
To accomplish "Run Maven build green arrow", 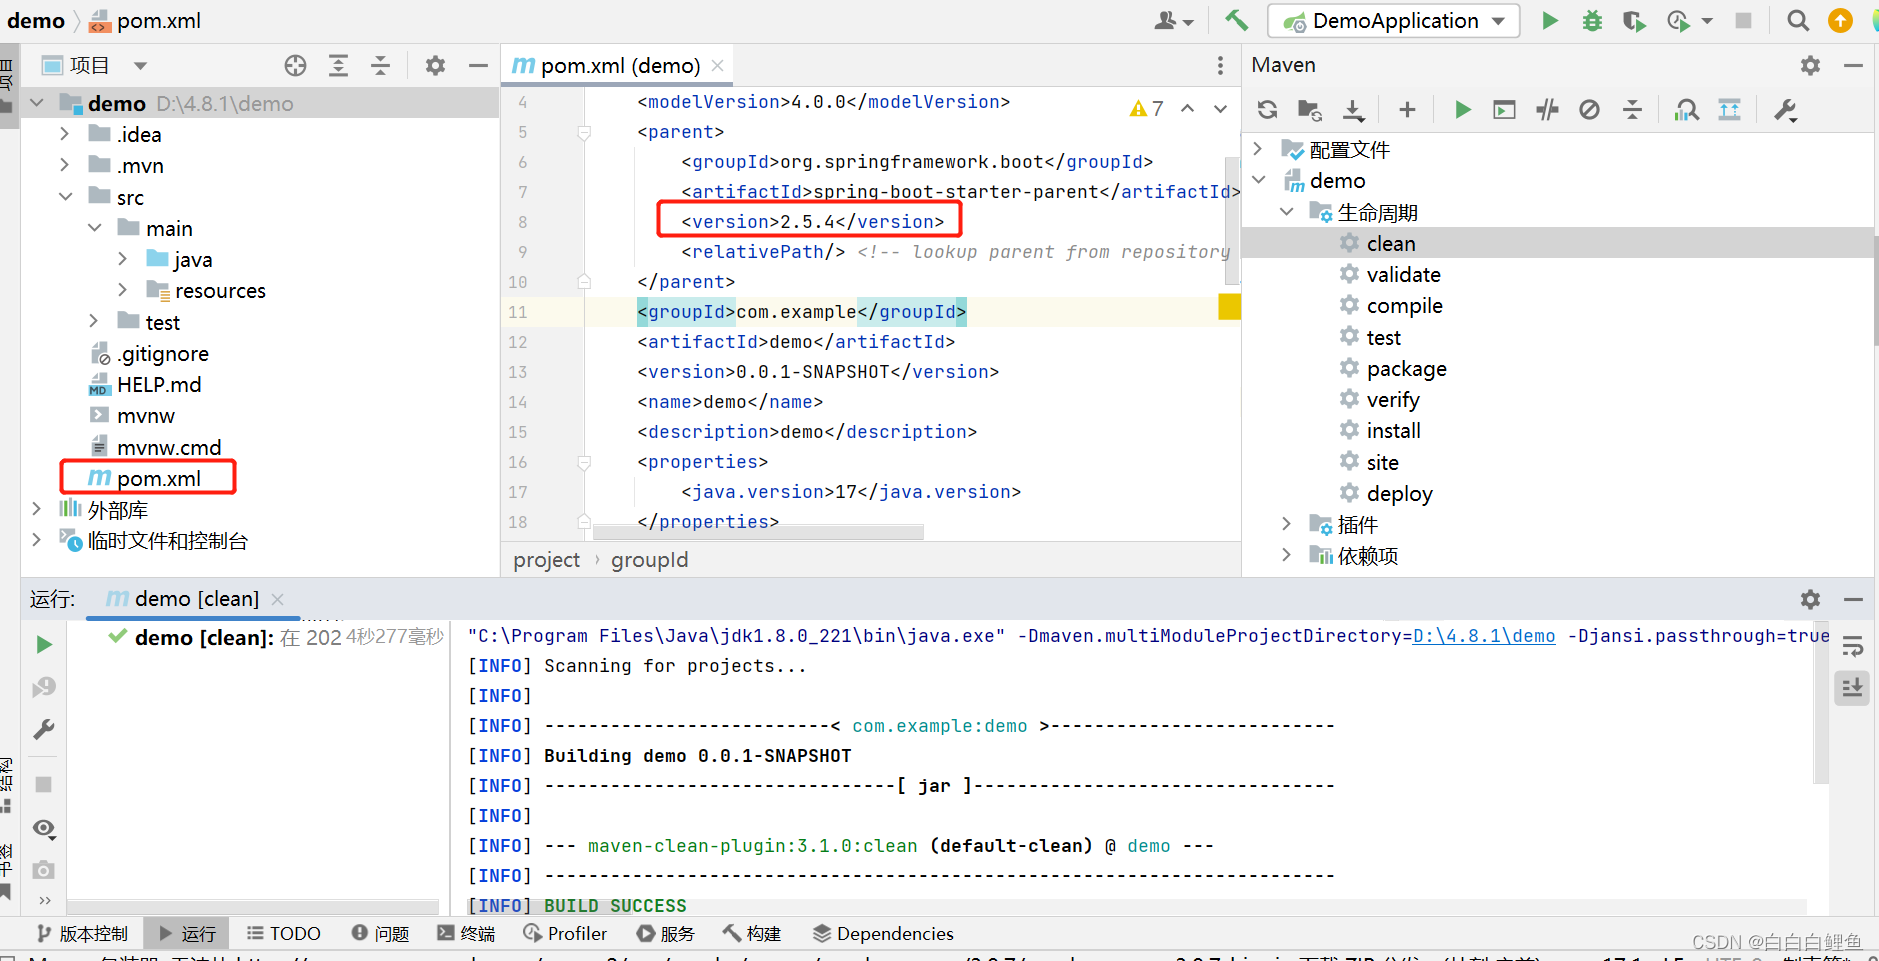I will tap(1462, 110).
